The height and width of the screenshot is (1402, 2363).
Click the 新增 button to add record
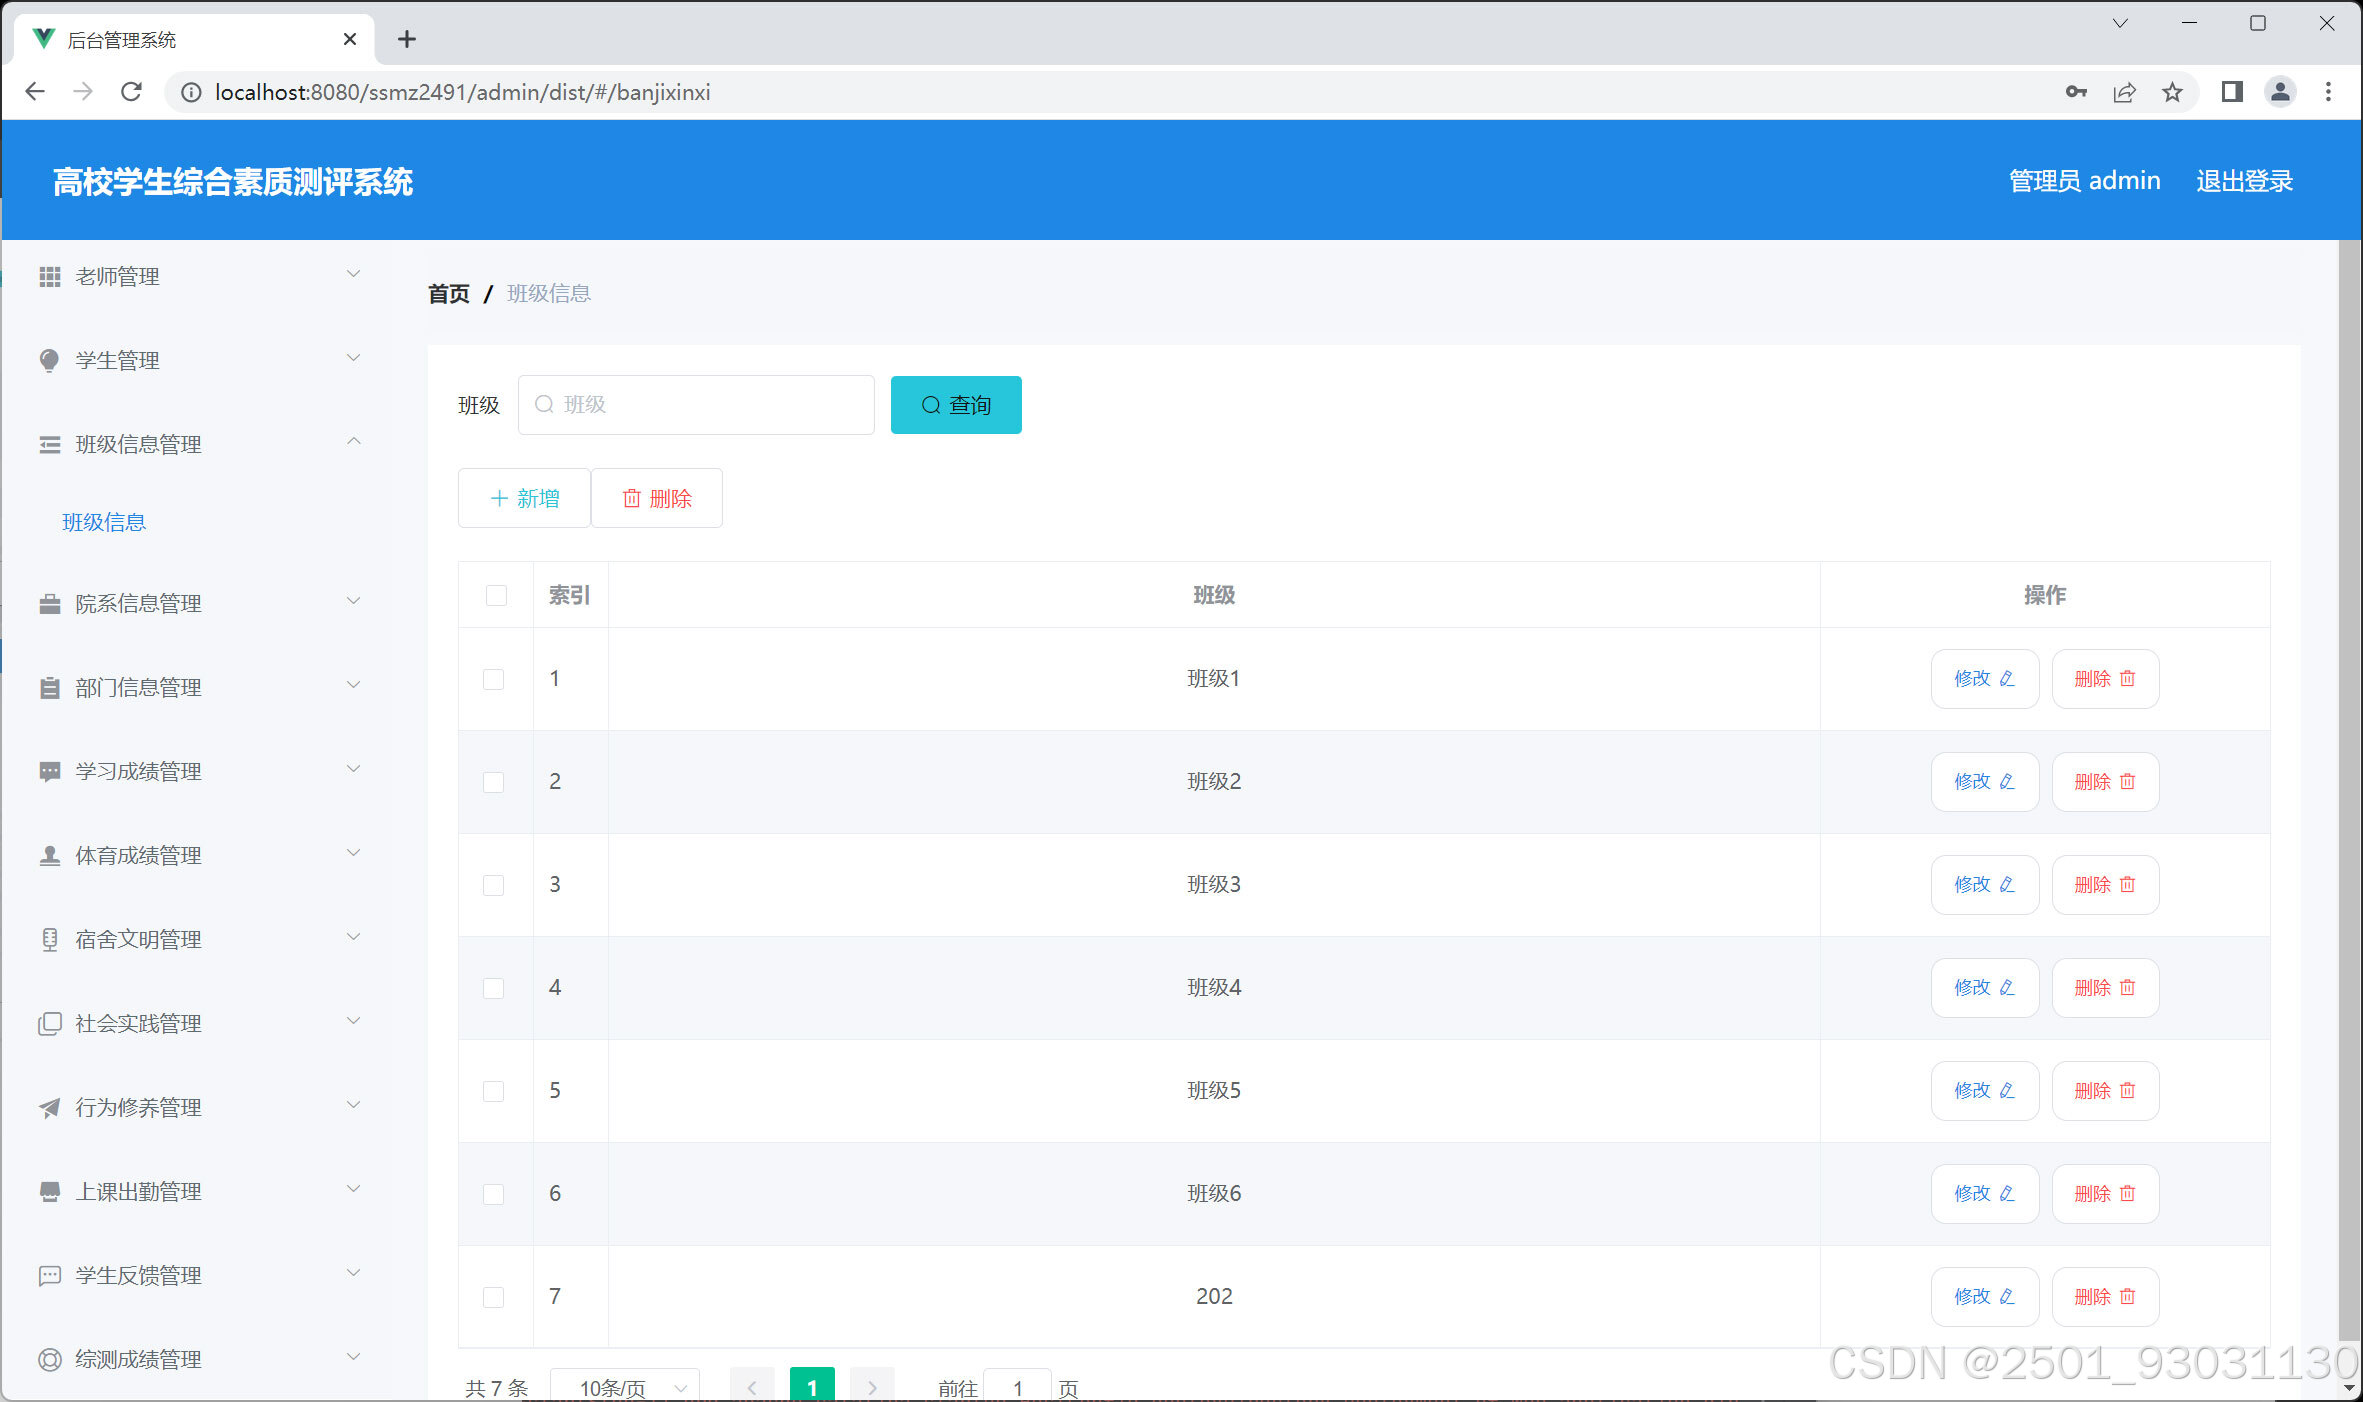(x=523, y=497)
